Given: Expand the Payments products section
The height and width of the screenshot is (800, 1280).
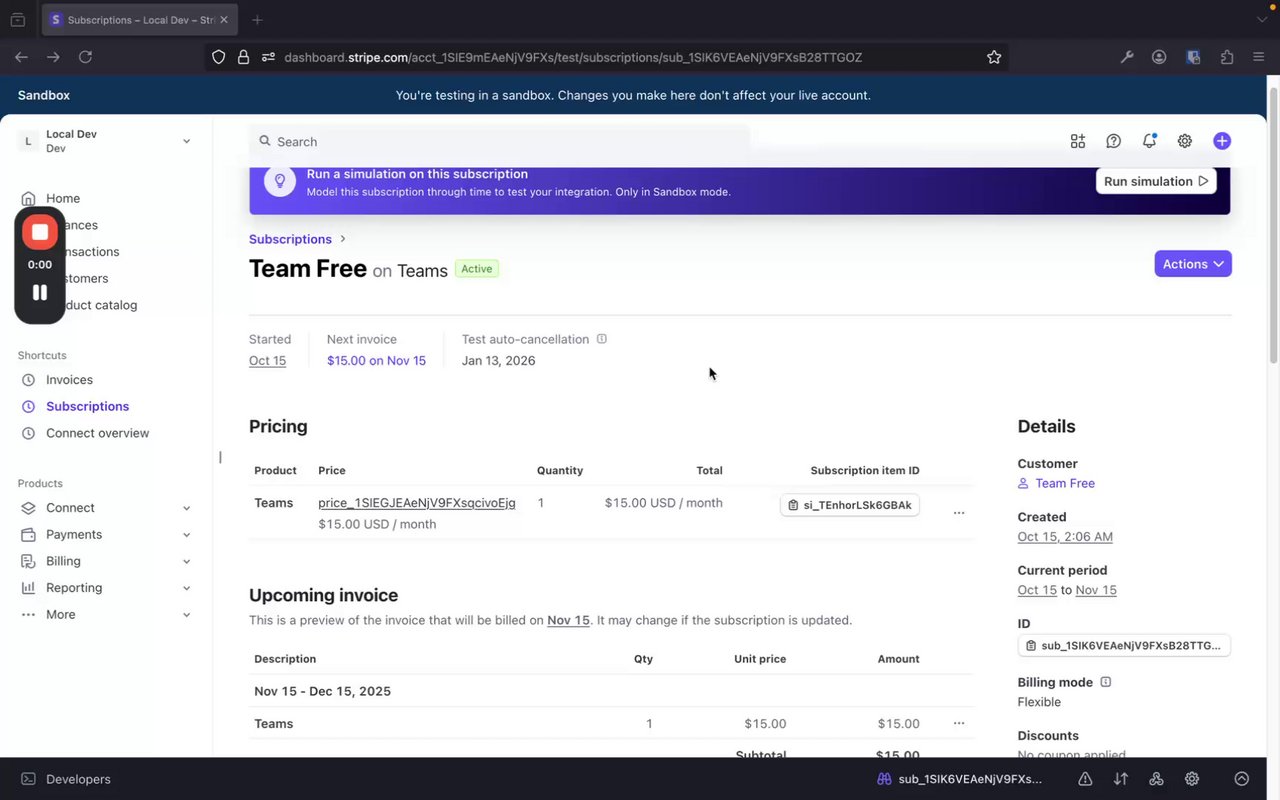Looking at the screenshot, I should click(x=187, y=535).
